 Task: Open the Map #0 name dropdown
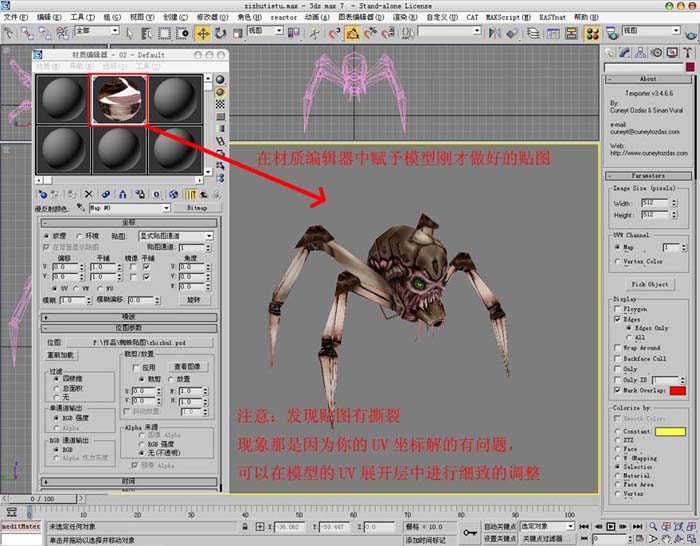pyautogui.click(x=130, y=208)
